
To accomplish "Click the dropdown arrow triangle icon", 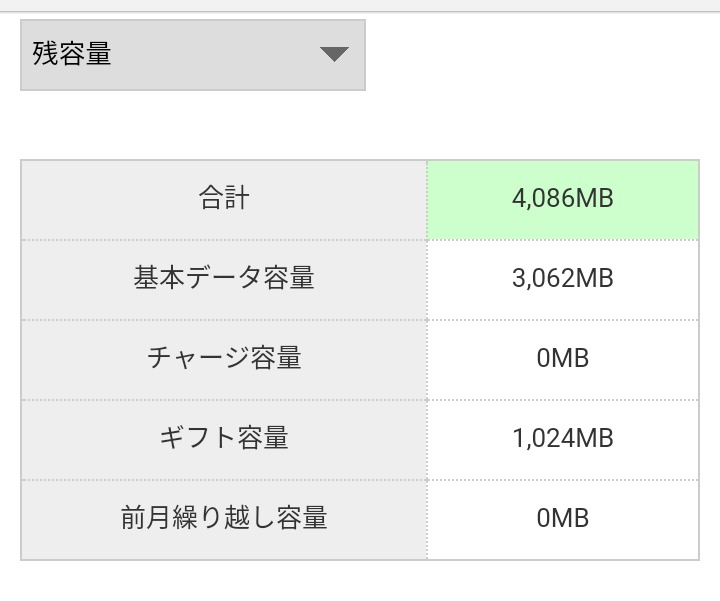I will [x=334, y=55].
